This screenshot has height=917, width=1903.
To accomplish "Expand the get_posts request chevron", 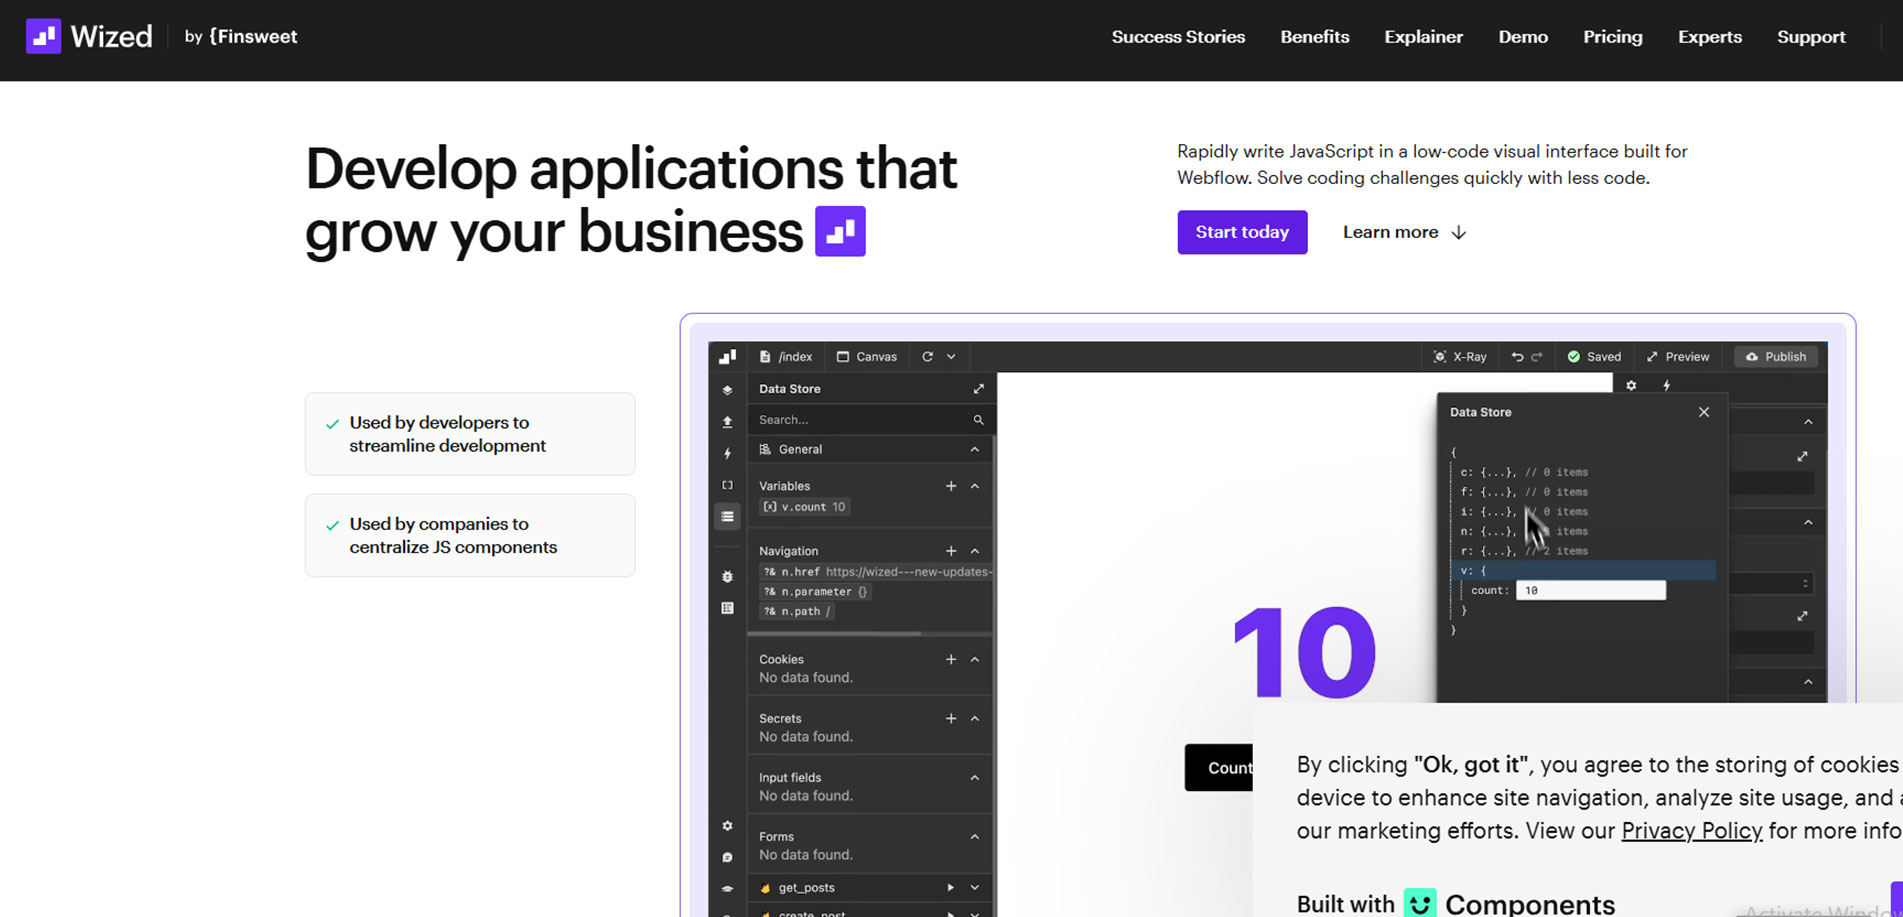I will (975, 888).
